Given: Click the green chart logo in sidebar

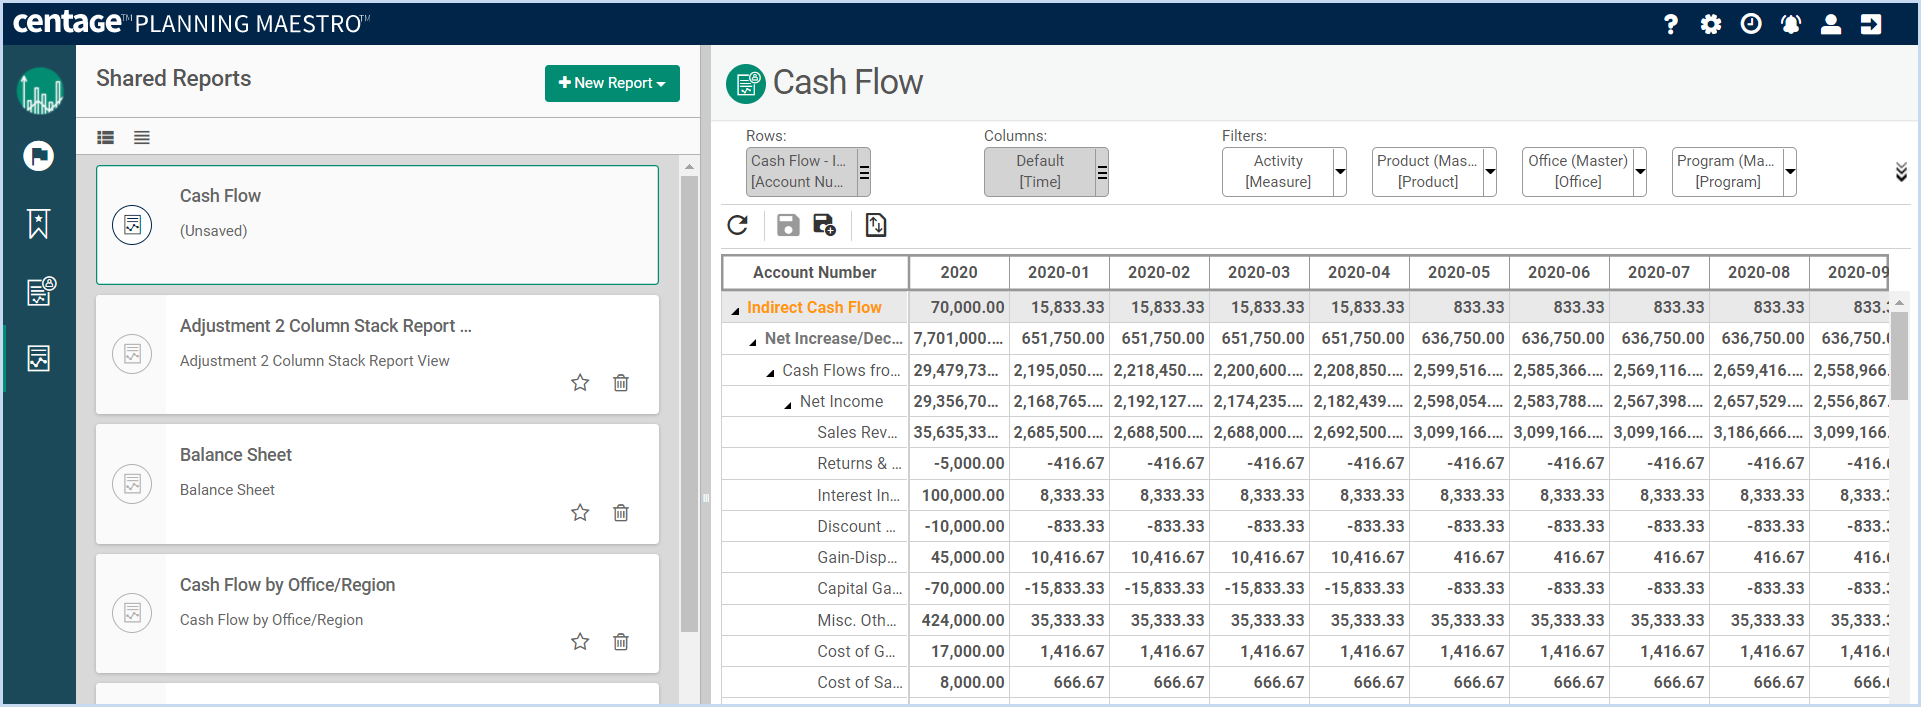Looking at the screenshot, I should 40,91.
